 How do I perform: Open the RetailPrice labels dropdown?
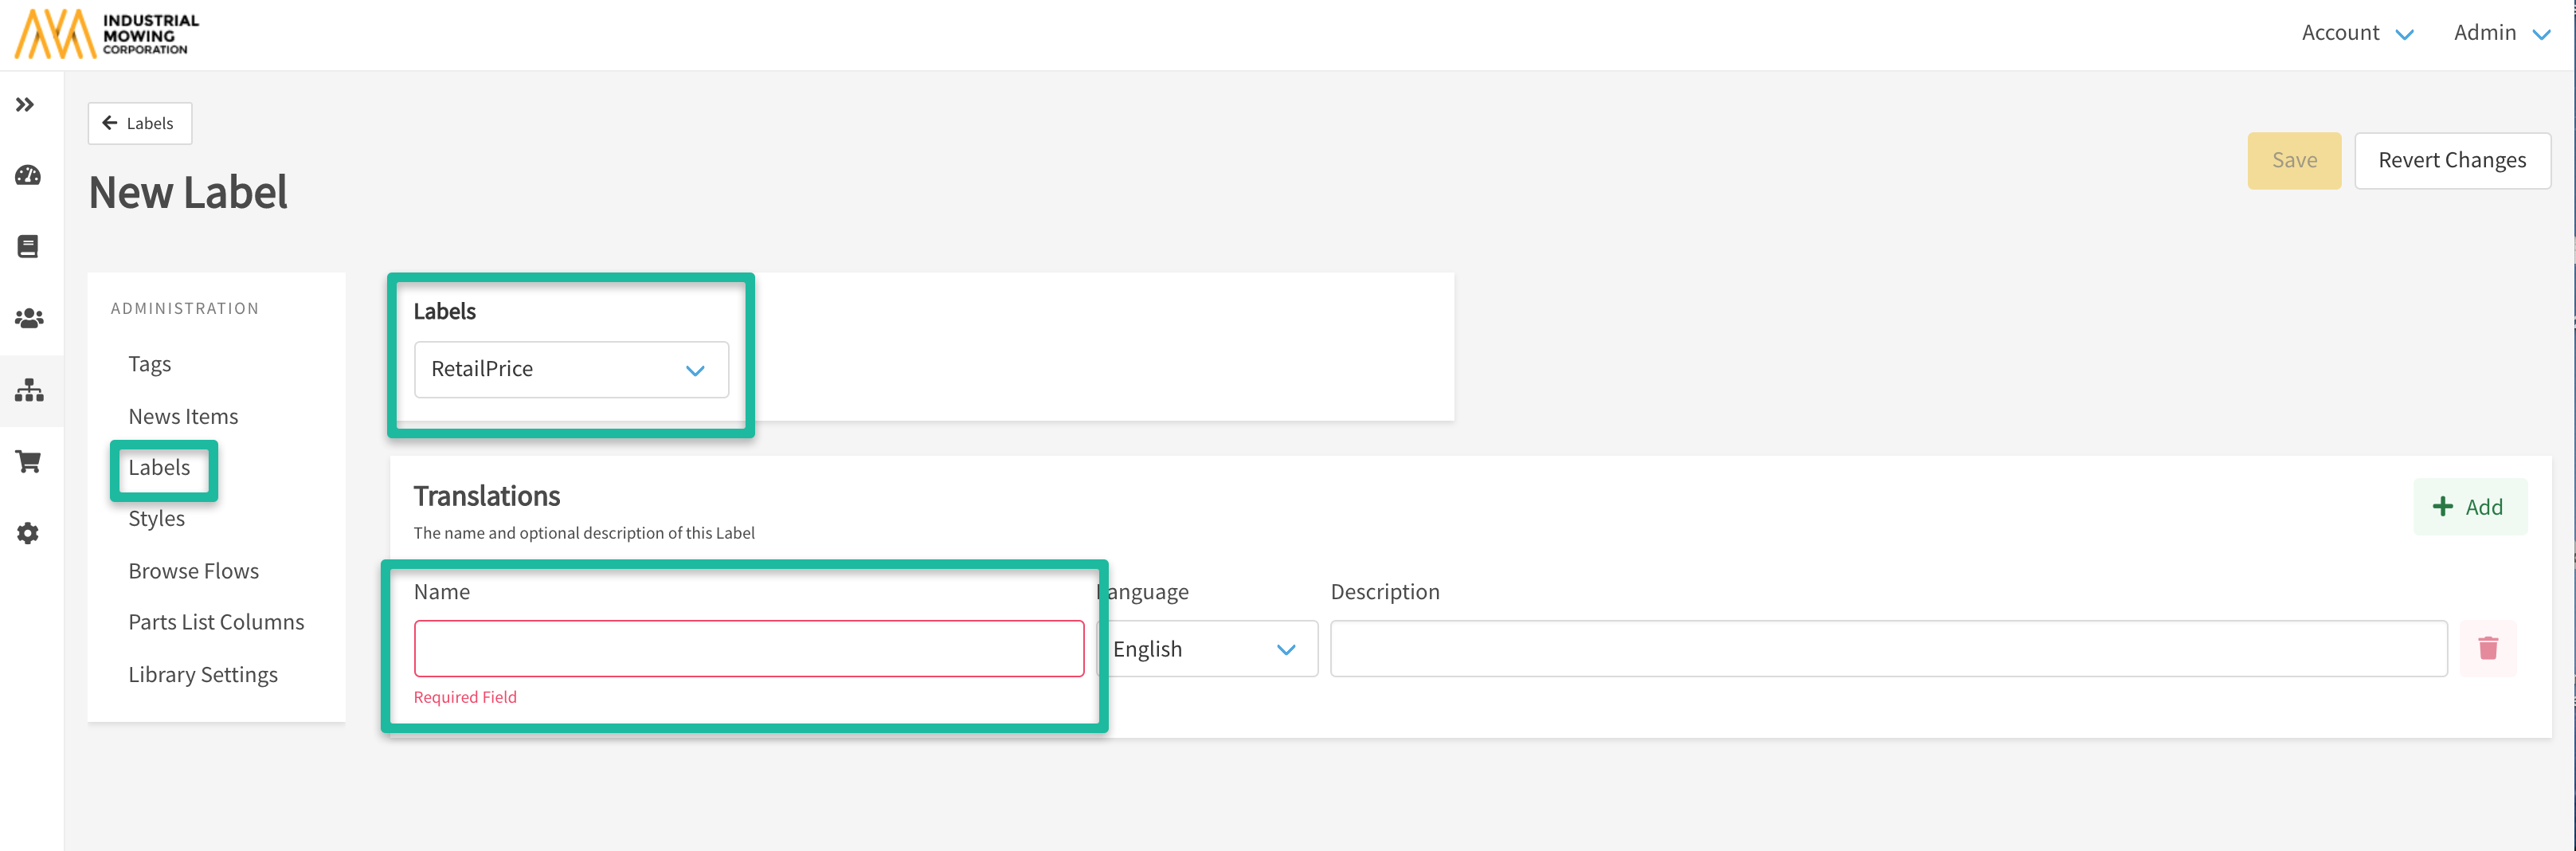pyautogui.click(x=571, y=370)
